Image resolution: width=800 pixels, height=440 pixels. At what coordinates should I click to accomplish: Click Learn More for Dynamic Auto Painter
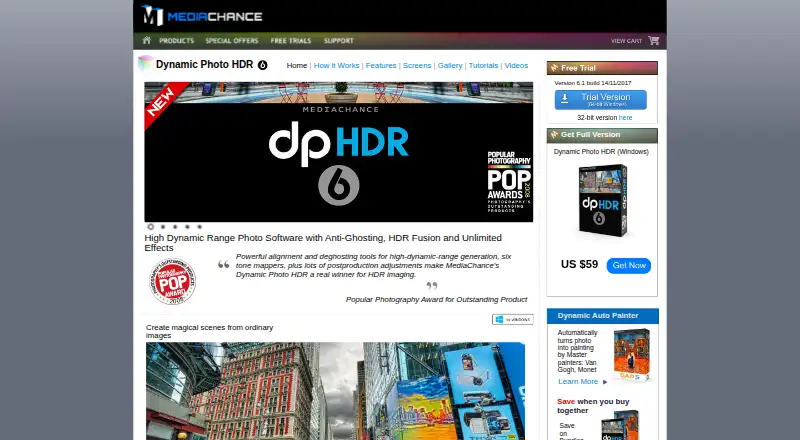578,382
